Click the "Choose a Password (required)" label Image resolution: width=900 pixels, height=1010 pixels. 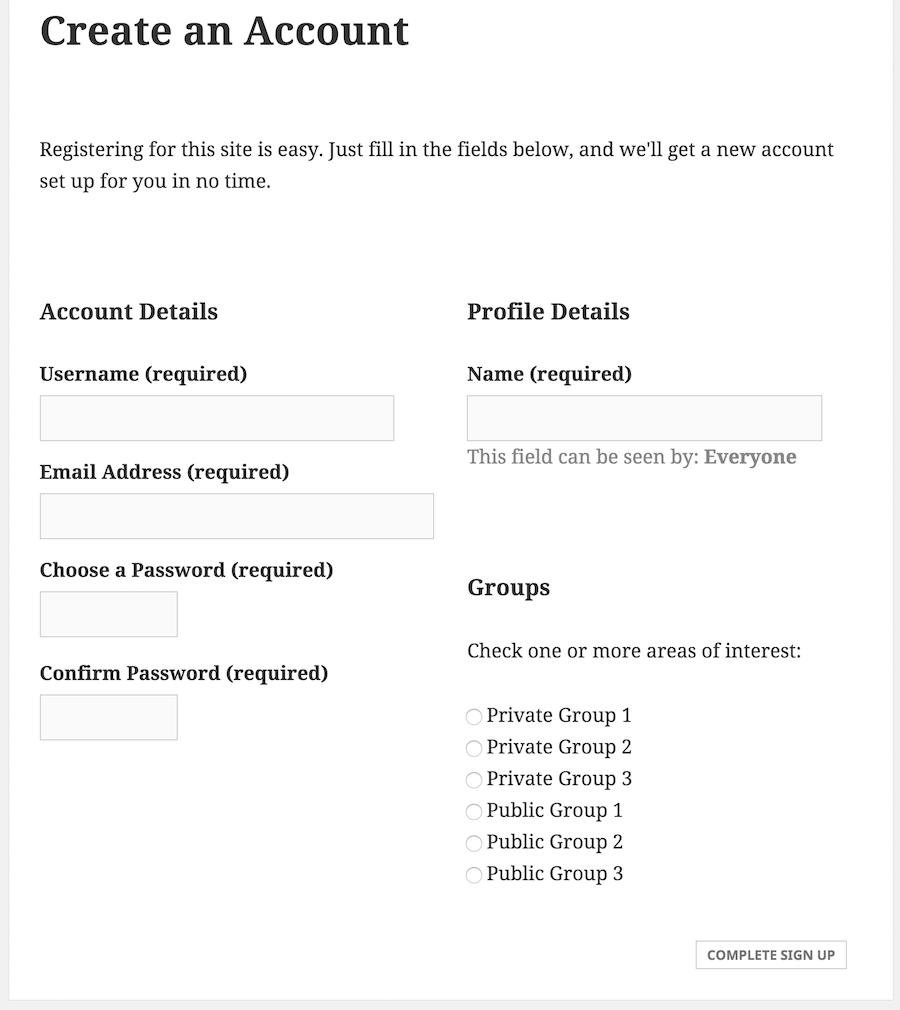[x=186, y=570]
